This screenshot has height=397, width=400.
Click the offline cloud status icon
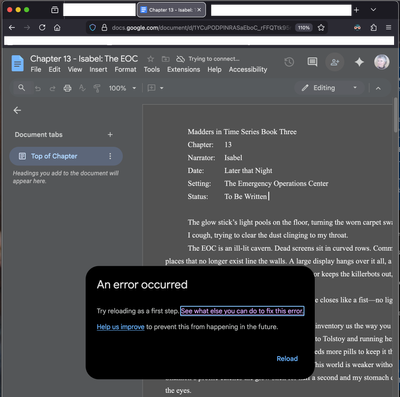coord(180,59)
